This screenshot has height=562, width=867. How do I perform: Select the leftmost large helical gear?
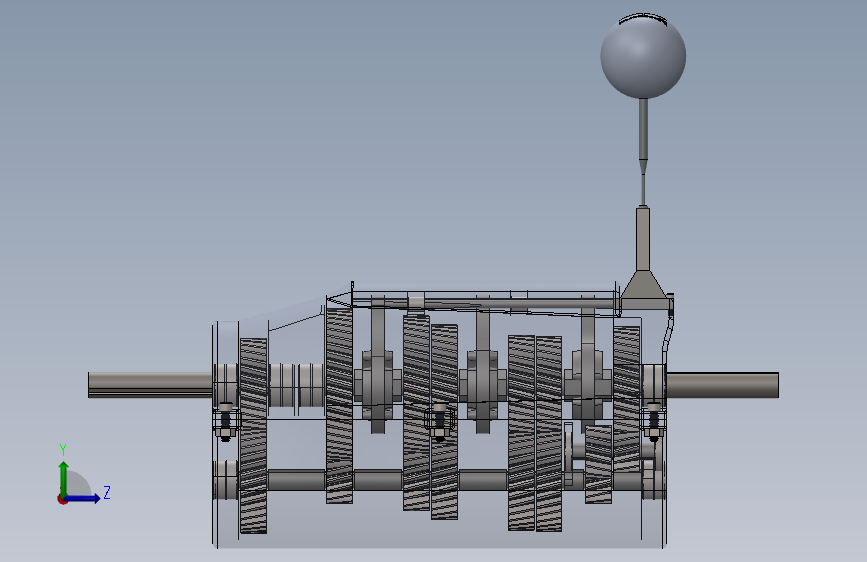point(253,435)
